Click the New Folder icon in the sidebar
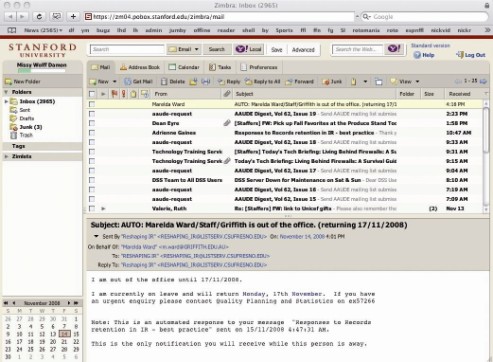The width and height of the screenshot is (493, 362). coord(8,81)
